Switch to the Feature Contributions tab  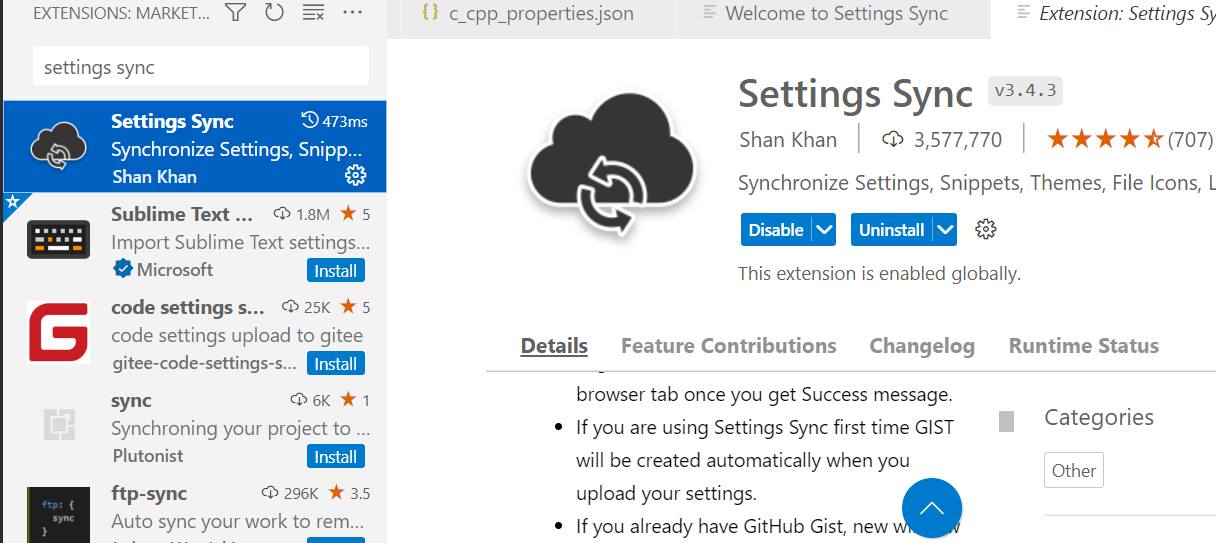point(728,346)
